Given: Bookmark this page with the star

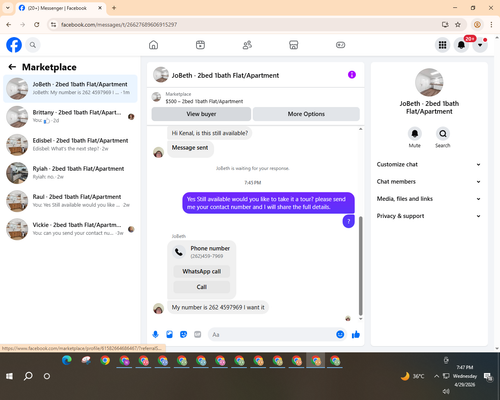Looking at the screenshot, I should tap(458, 24).
